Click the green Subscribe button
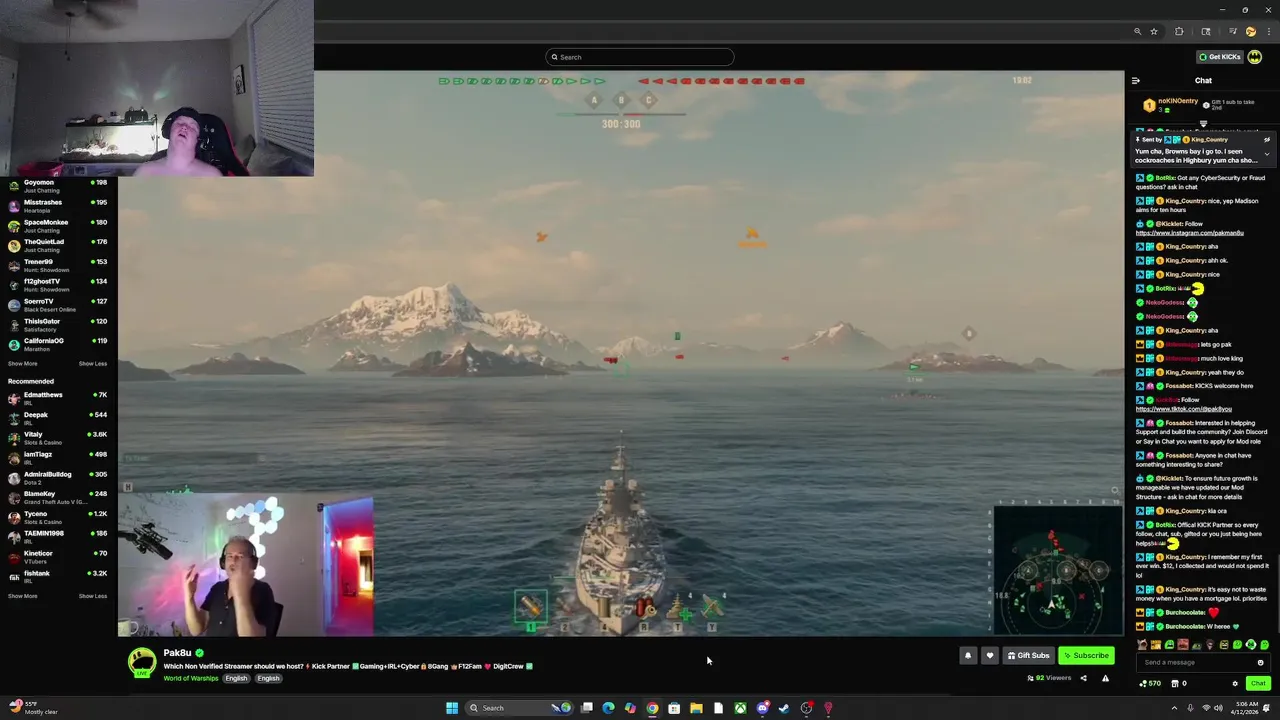 pos(1086,656)
